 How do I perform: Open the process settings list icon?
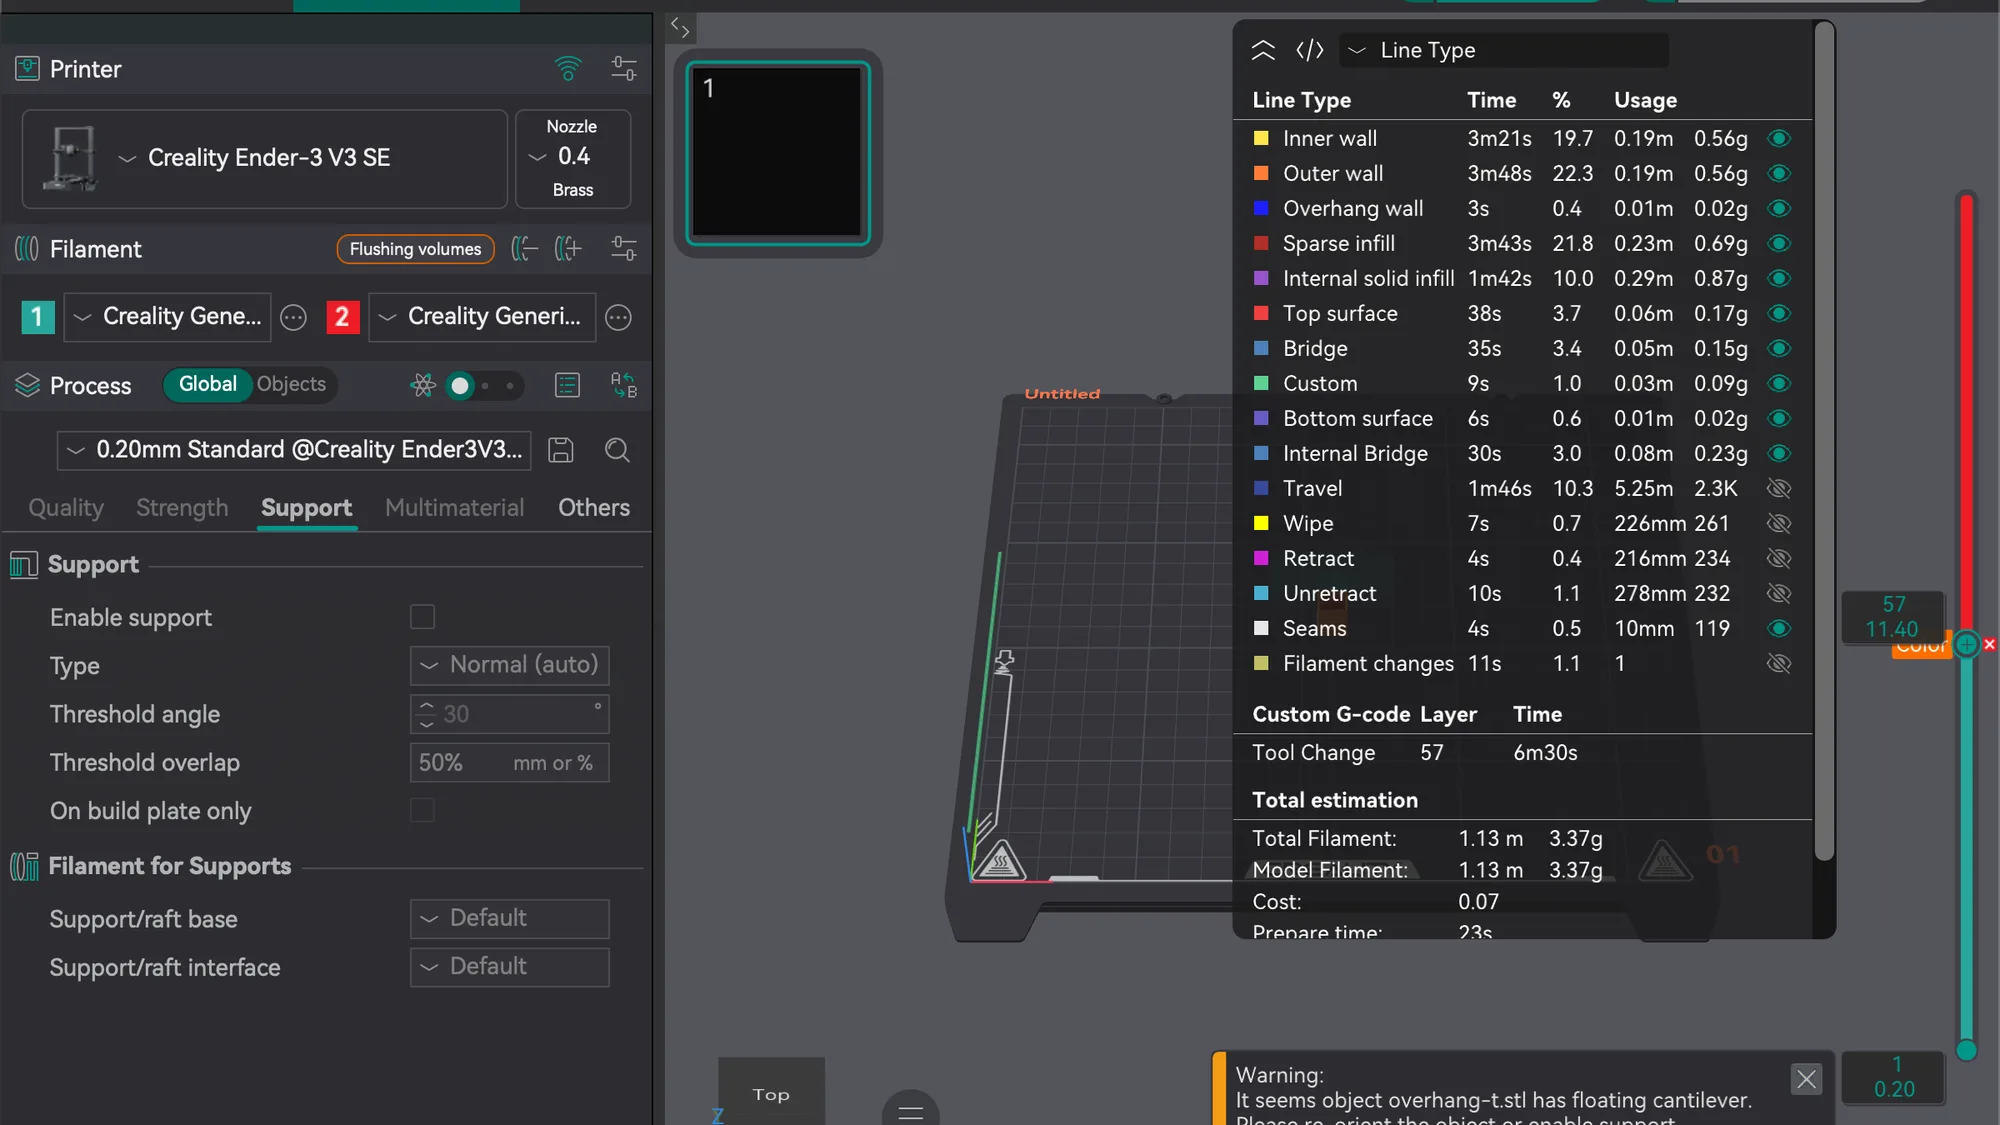(x=567, y=385)
